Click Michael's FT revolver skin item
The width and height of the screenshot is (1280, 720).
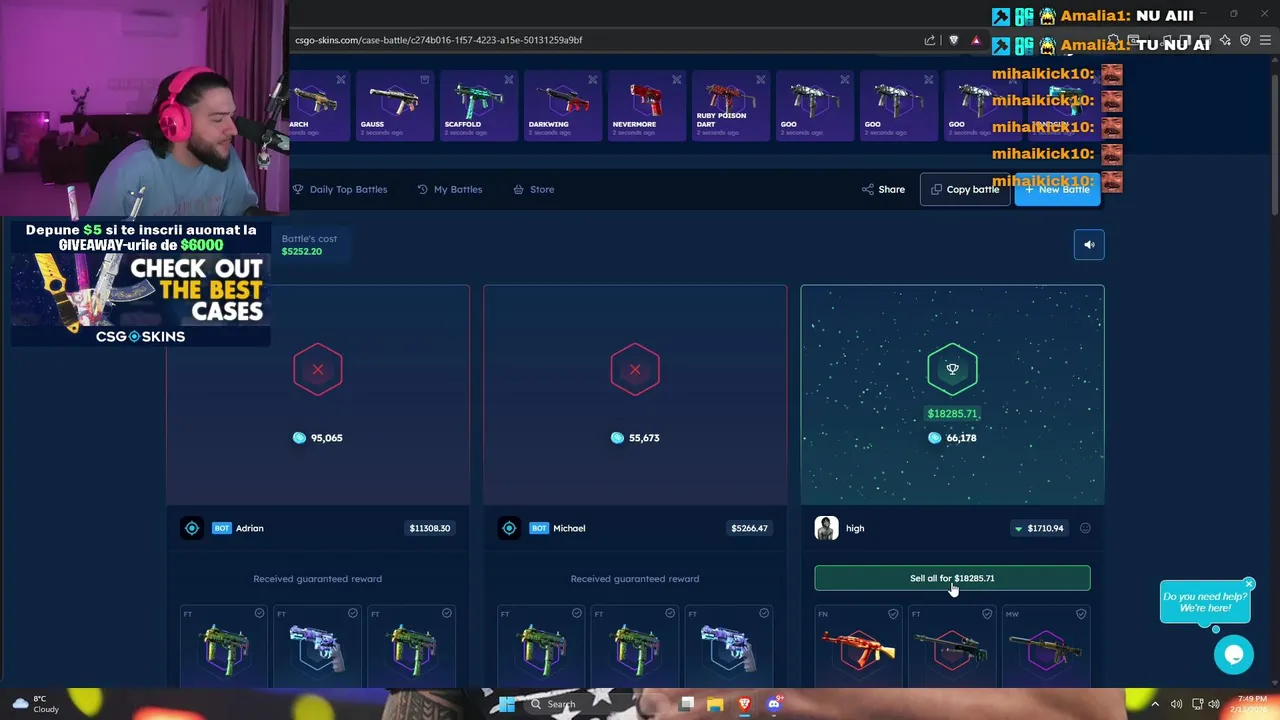pos(729,647)
